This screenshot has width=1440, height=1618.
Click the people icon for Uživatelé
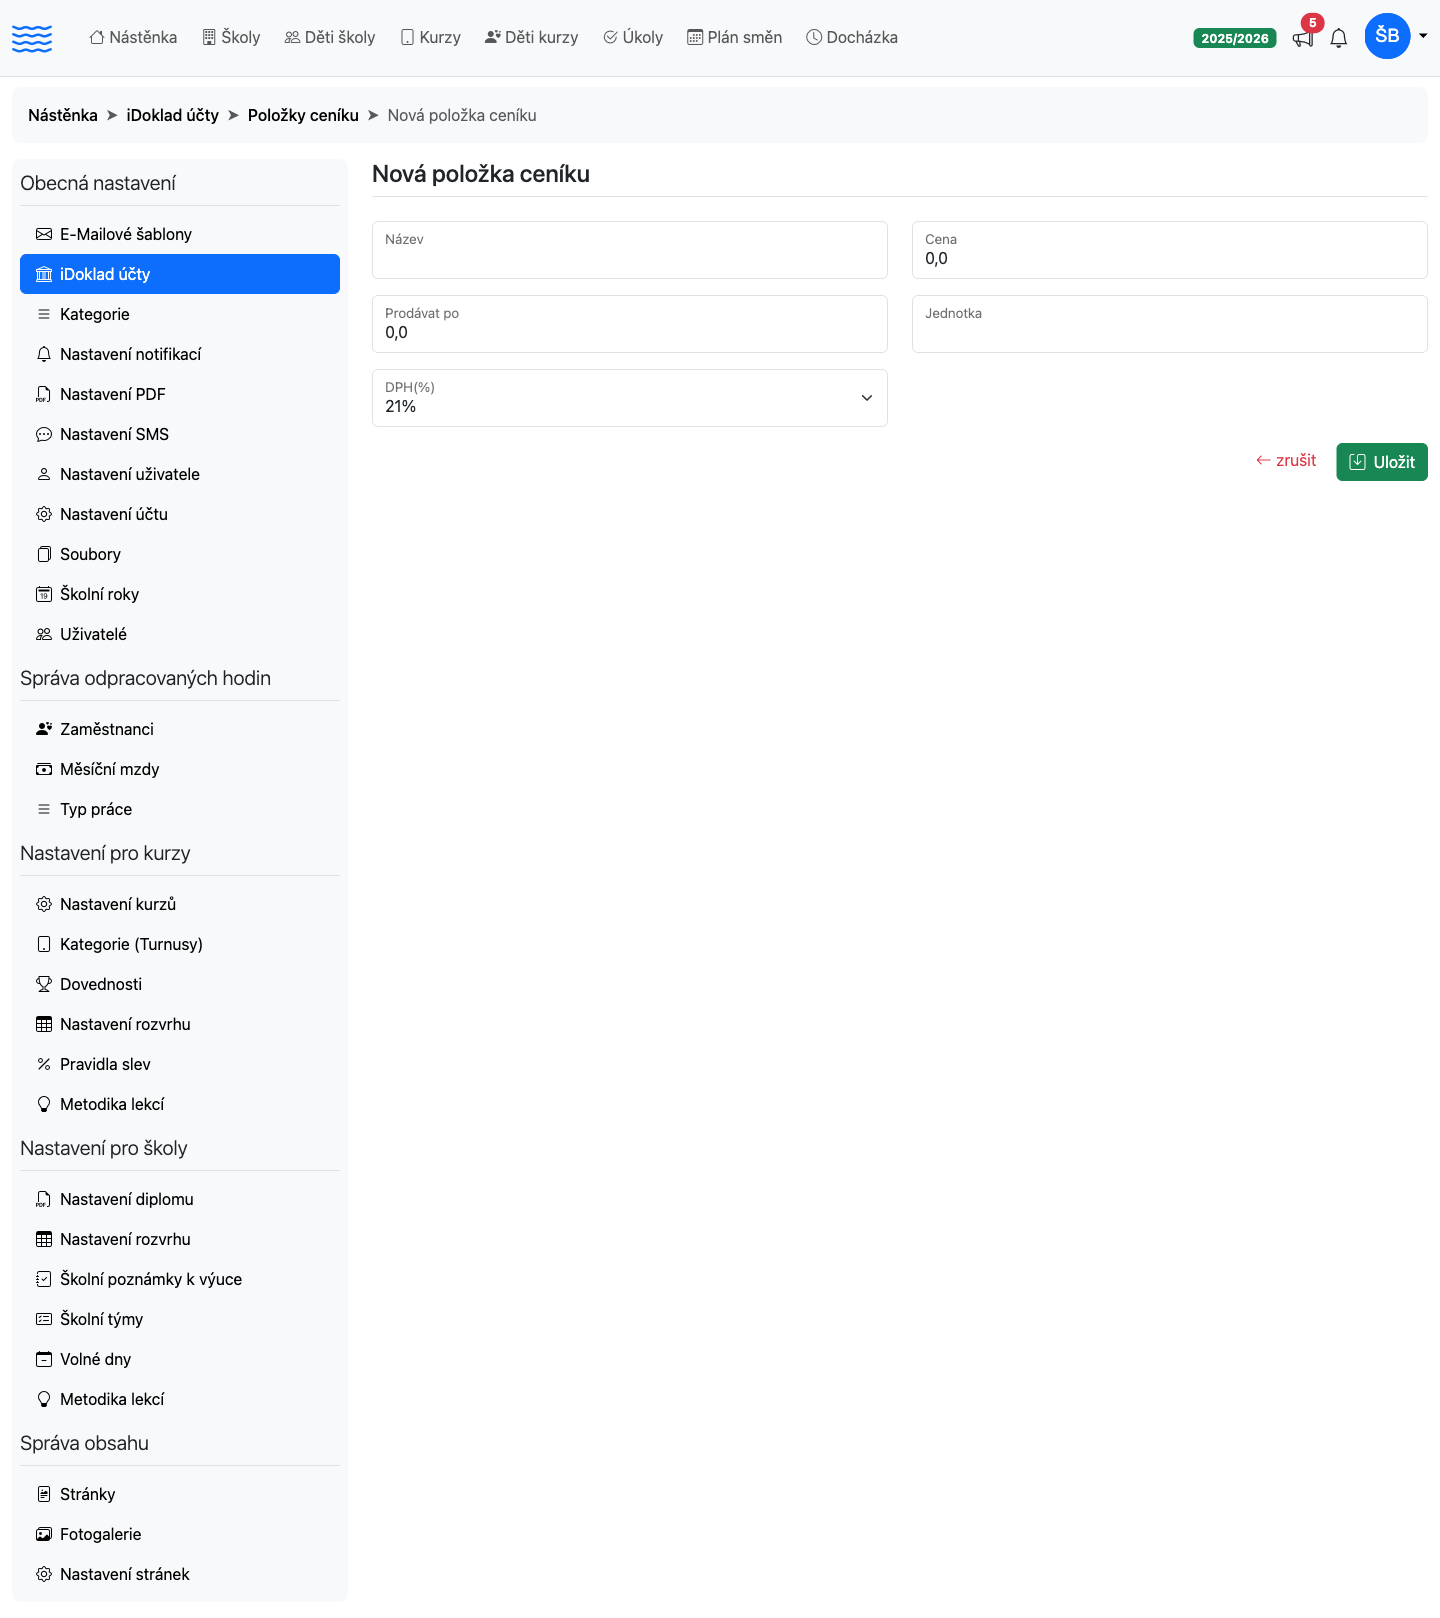[44, 634]
